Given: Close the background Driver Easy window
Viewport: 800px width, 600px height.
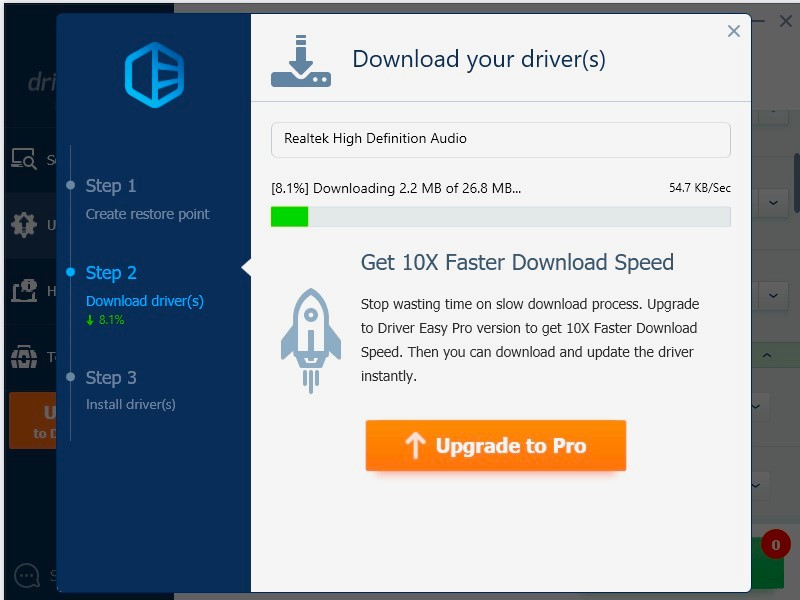Looking at the screenshot, I should [786, 21].
